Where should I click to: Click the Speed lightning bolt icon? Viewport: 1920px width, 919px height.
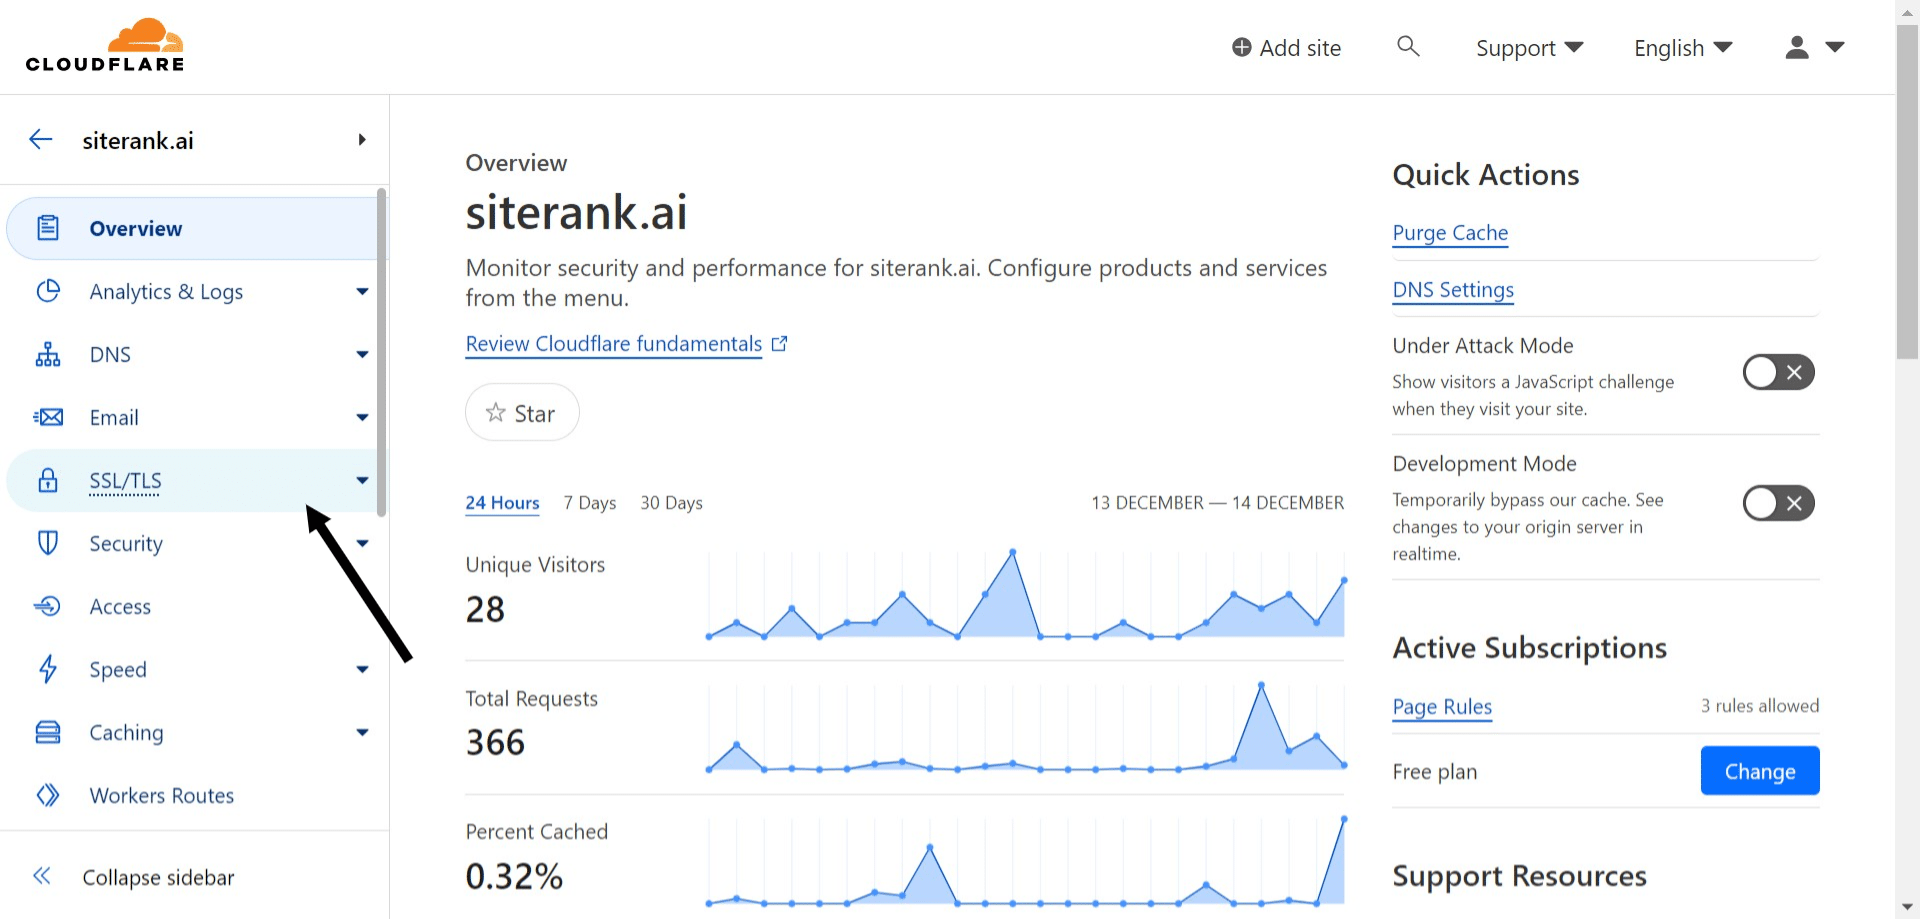click(48, 669)
